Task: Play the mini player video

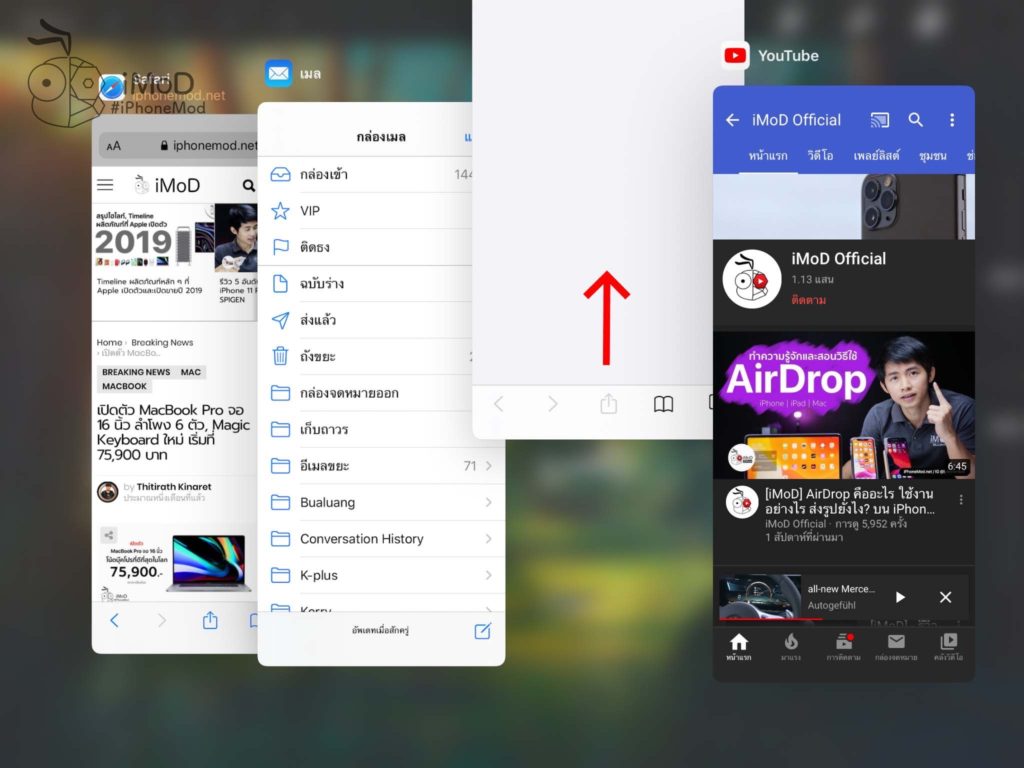Action: 900,597
